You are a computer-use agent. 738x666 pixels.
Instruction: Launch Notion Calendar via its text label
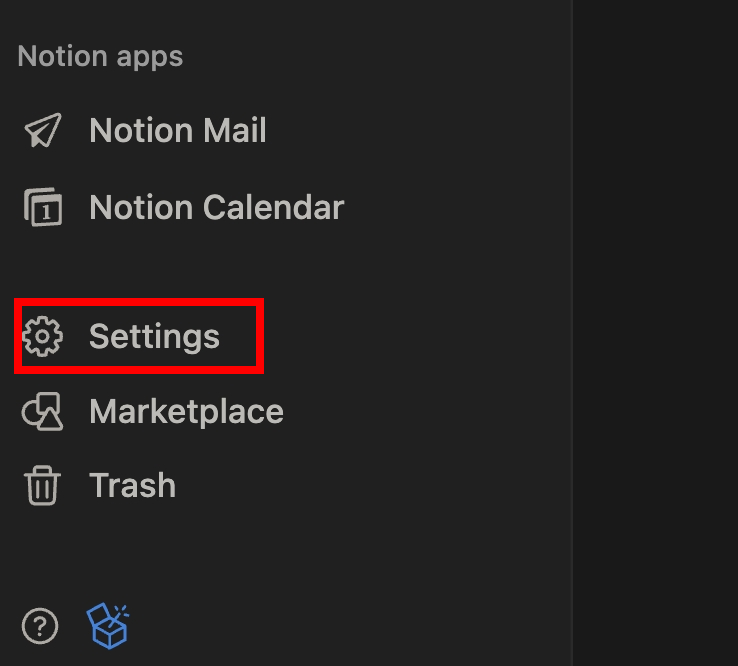(x=216, y=208)
